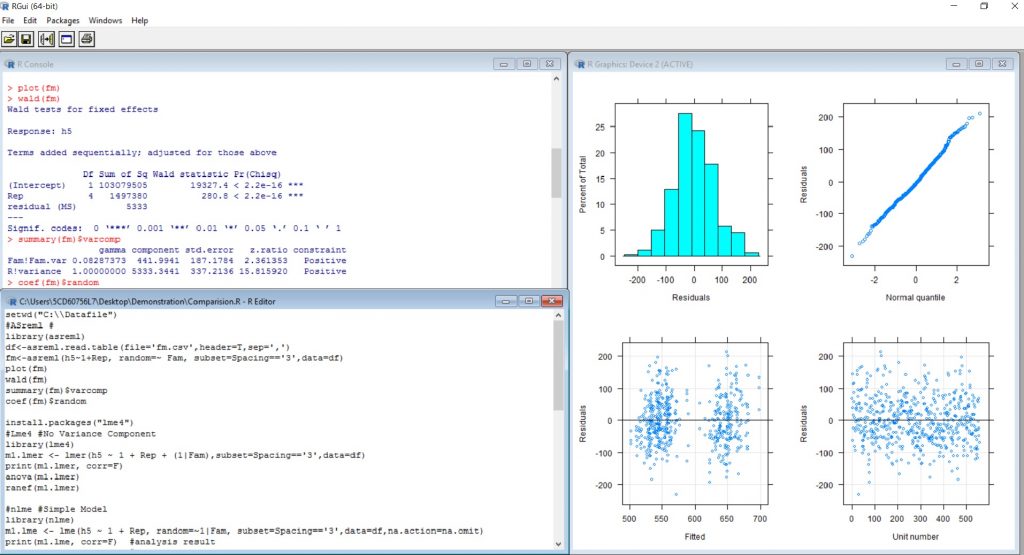Open the Windows menu

pos(105,20)
